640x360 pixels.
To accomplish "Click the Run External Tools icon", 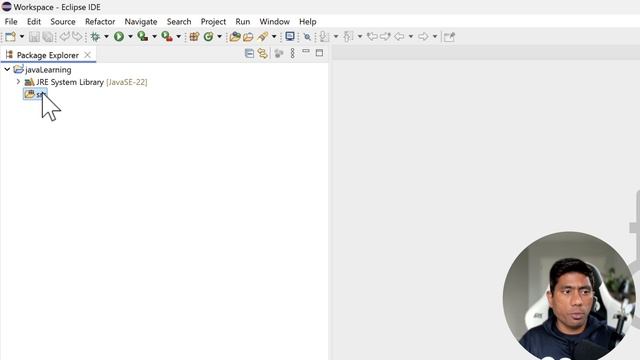I will point(167,37).
